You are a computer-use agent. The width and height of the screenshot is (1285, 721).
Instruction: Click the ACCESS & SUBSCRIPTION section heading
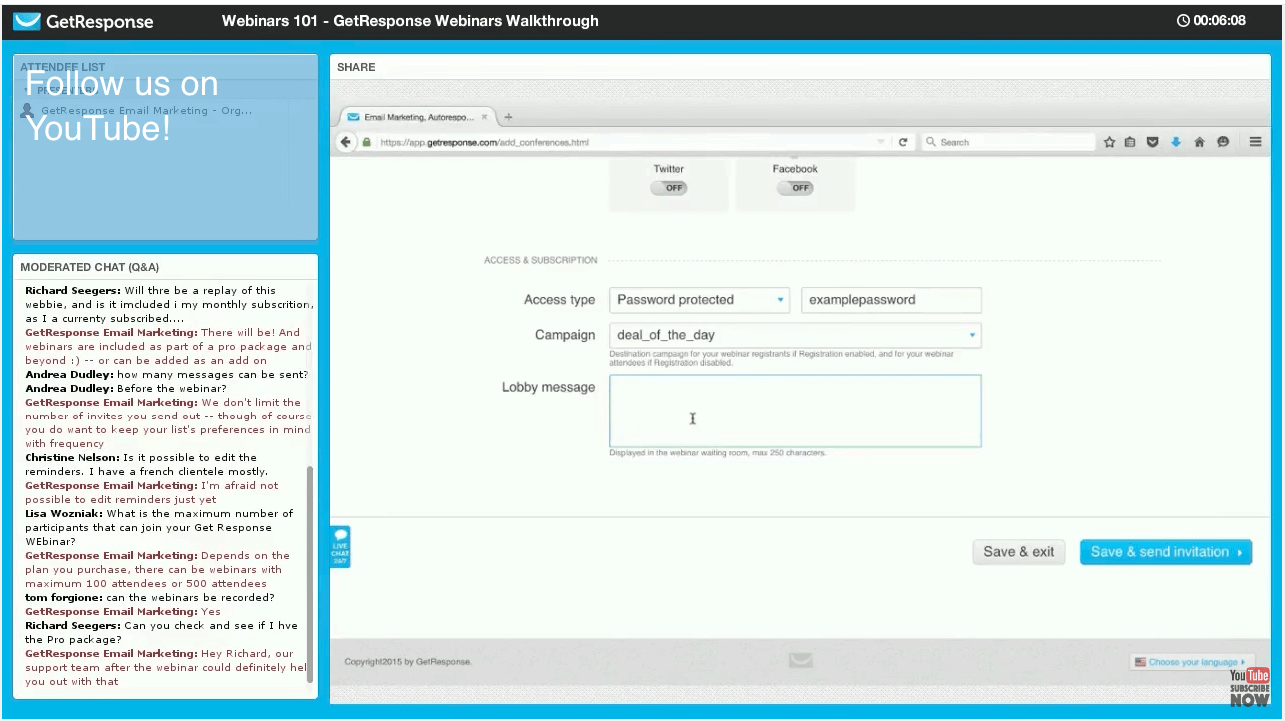[541, 260]
